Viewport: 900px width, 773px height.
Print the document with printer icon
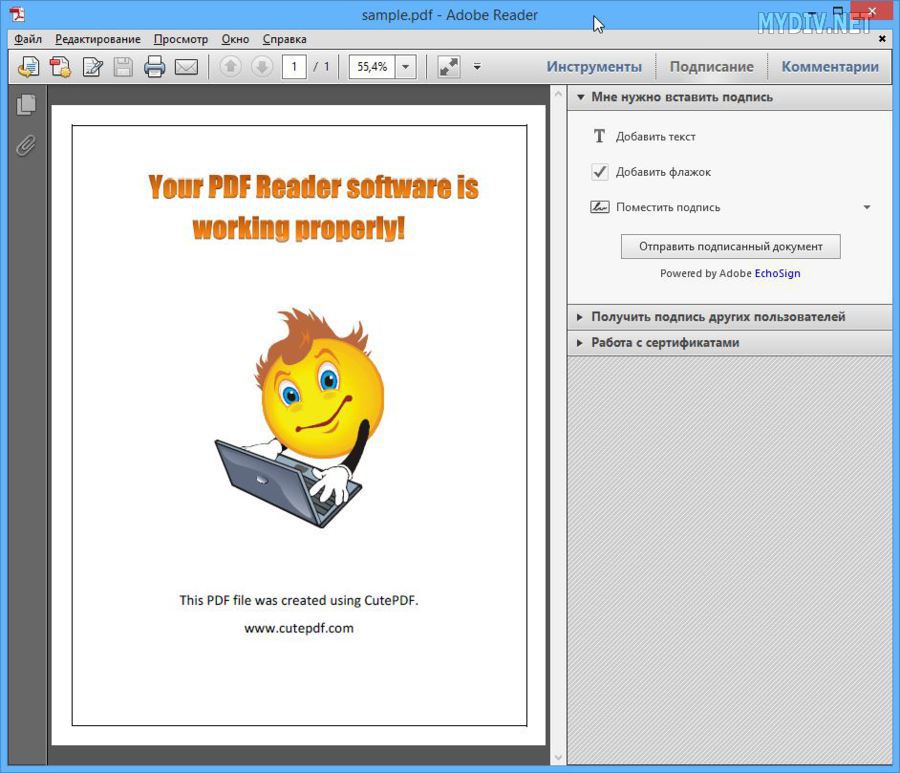click(x=154, y=67)
